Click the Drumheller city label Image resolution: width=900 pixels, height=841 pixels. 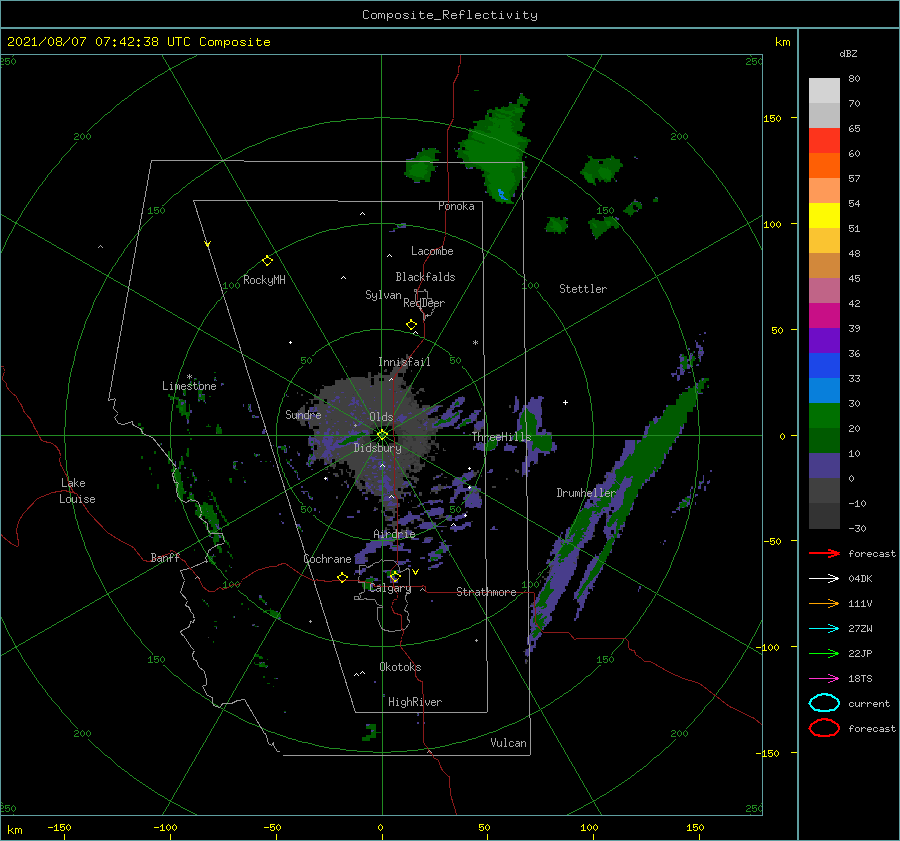point(586,493)
